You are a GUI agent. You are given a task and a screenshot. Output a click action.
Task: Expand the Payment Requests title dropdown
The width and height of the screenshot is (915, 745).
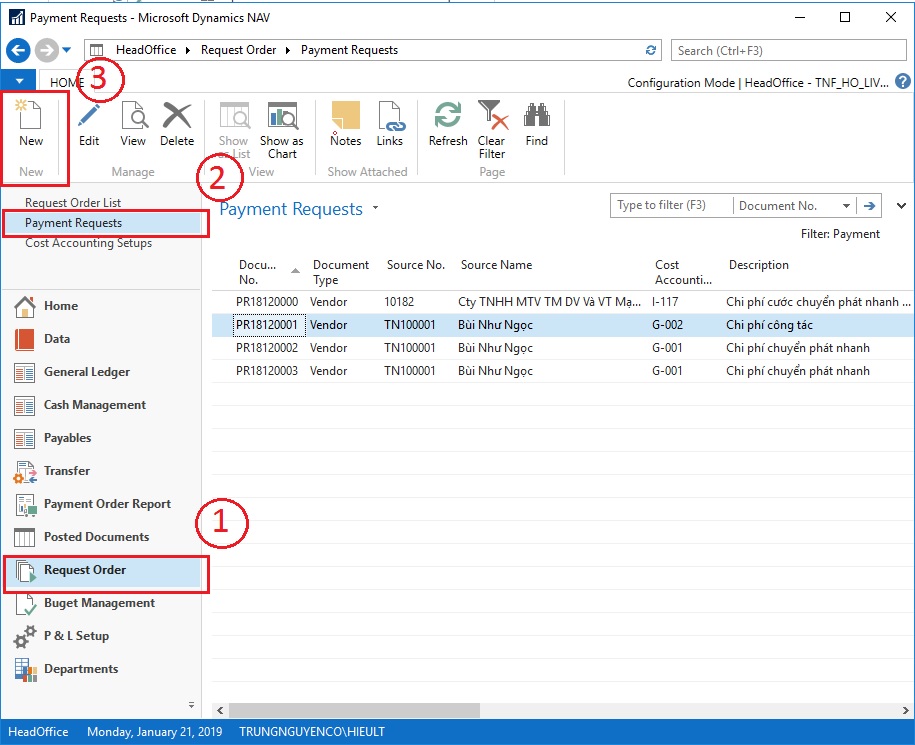coord(375,208)
